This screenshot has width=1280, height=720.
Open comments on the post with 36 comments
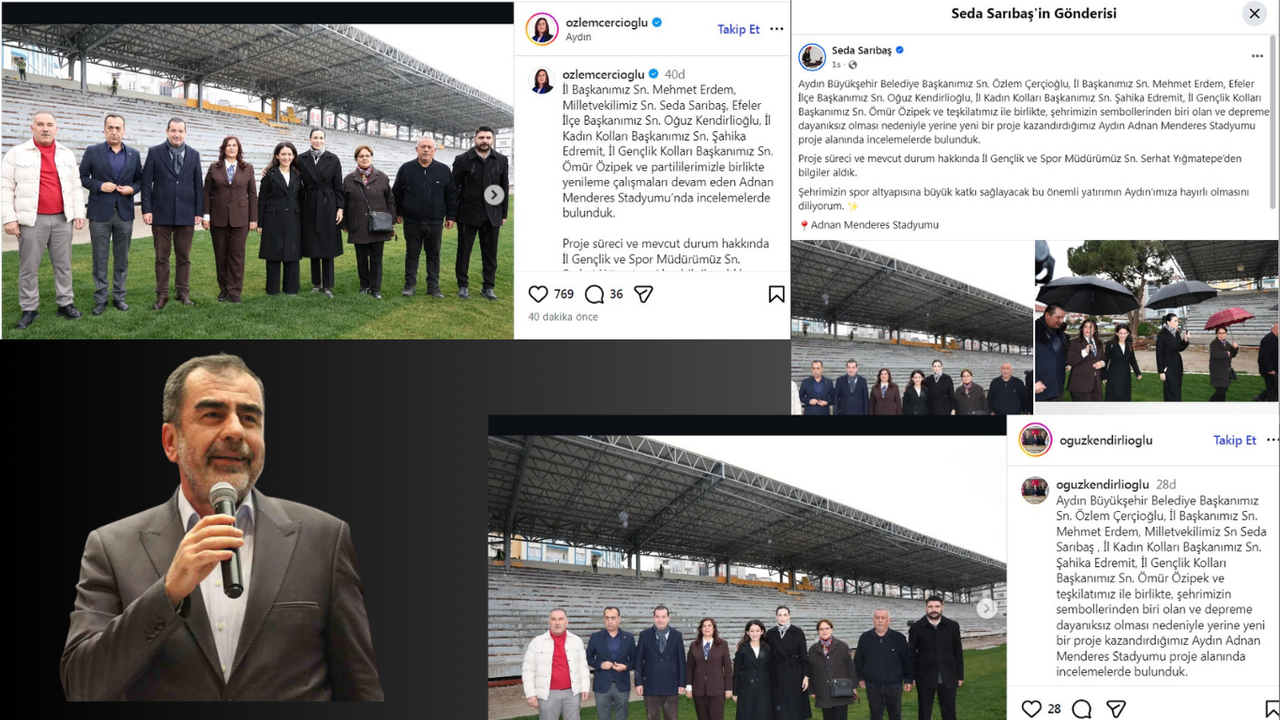pos(594,294)
